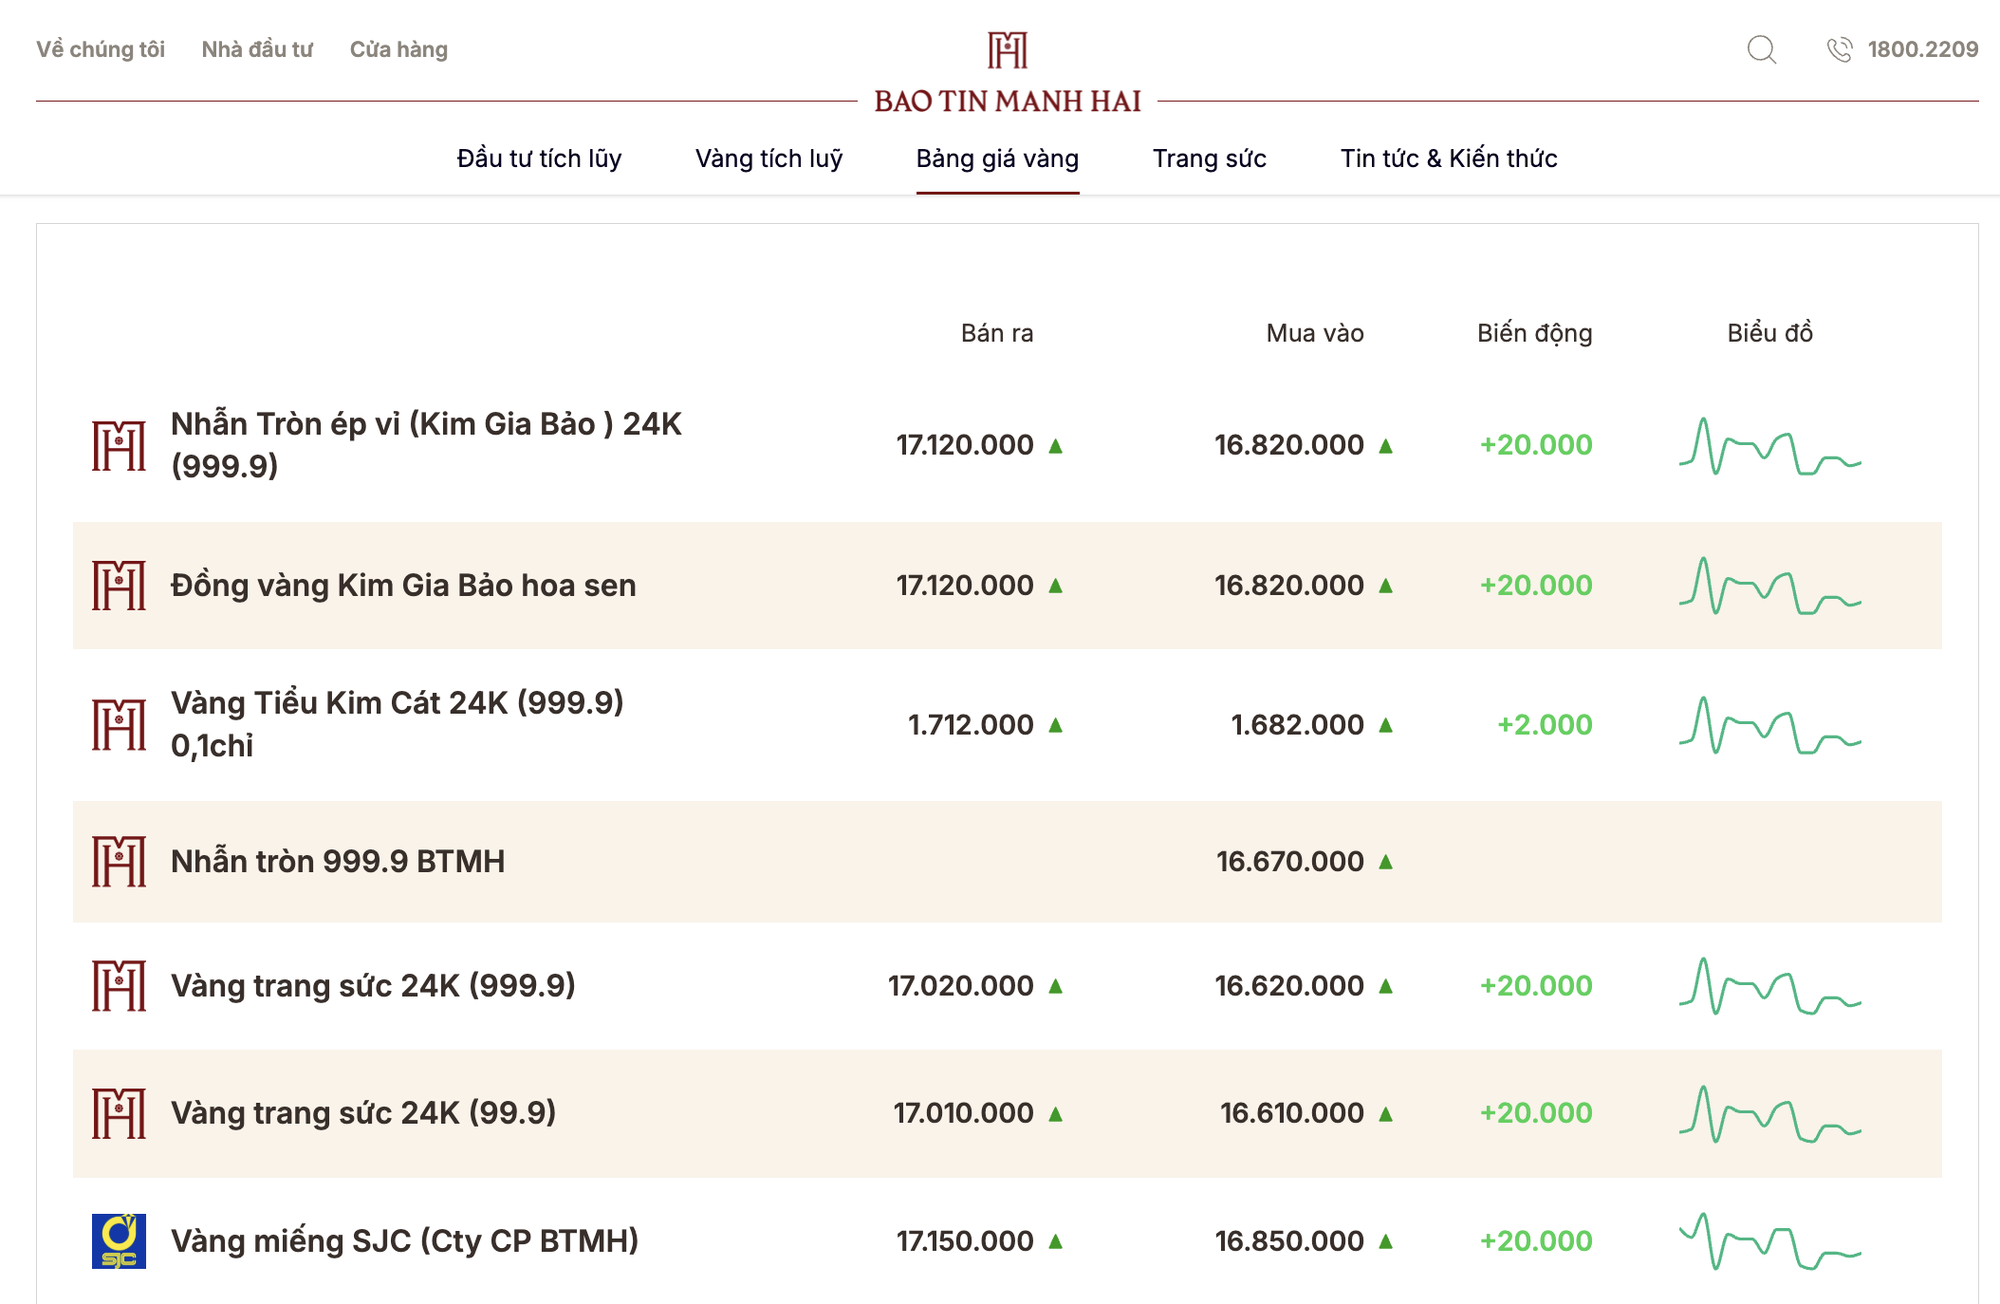2000x1304 pixels.
Task: Click the phone hotline icon
Action: pyautogui.click(x=1839, y=49)
